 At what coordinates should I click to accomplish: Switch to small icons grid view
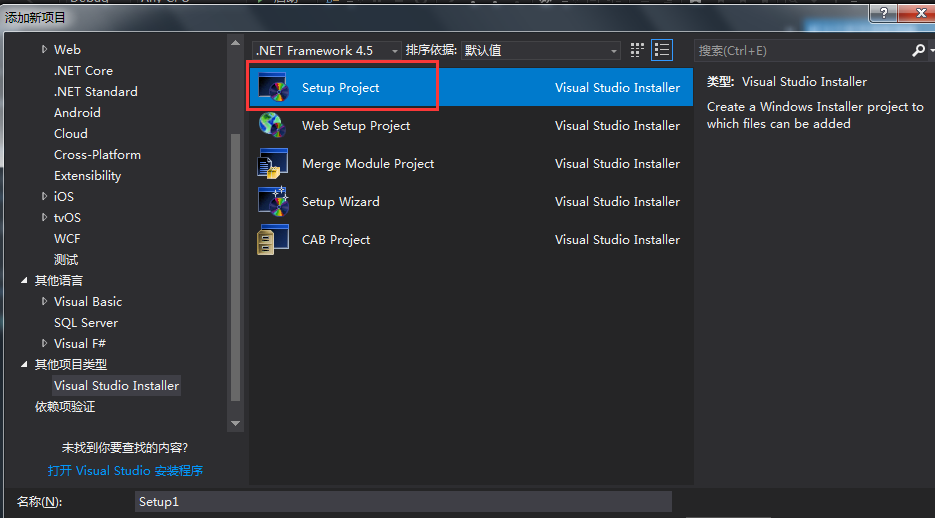coord(637,50)
